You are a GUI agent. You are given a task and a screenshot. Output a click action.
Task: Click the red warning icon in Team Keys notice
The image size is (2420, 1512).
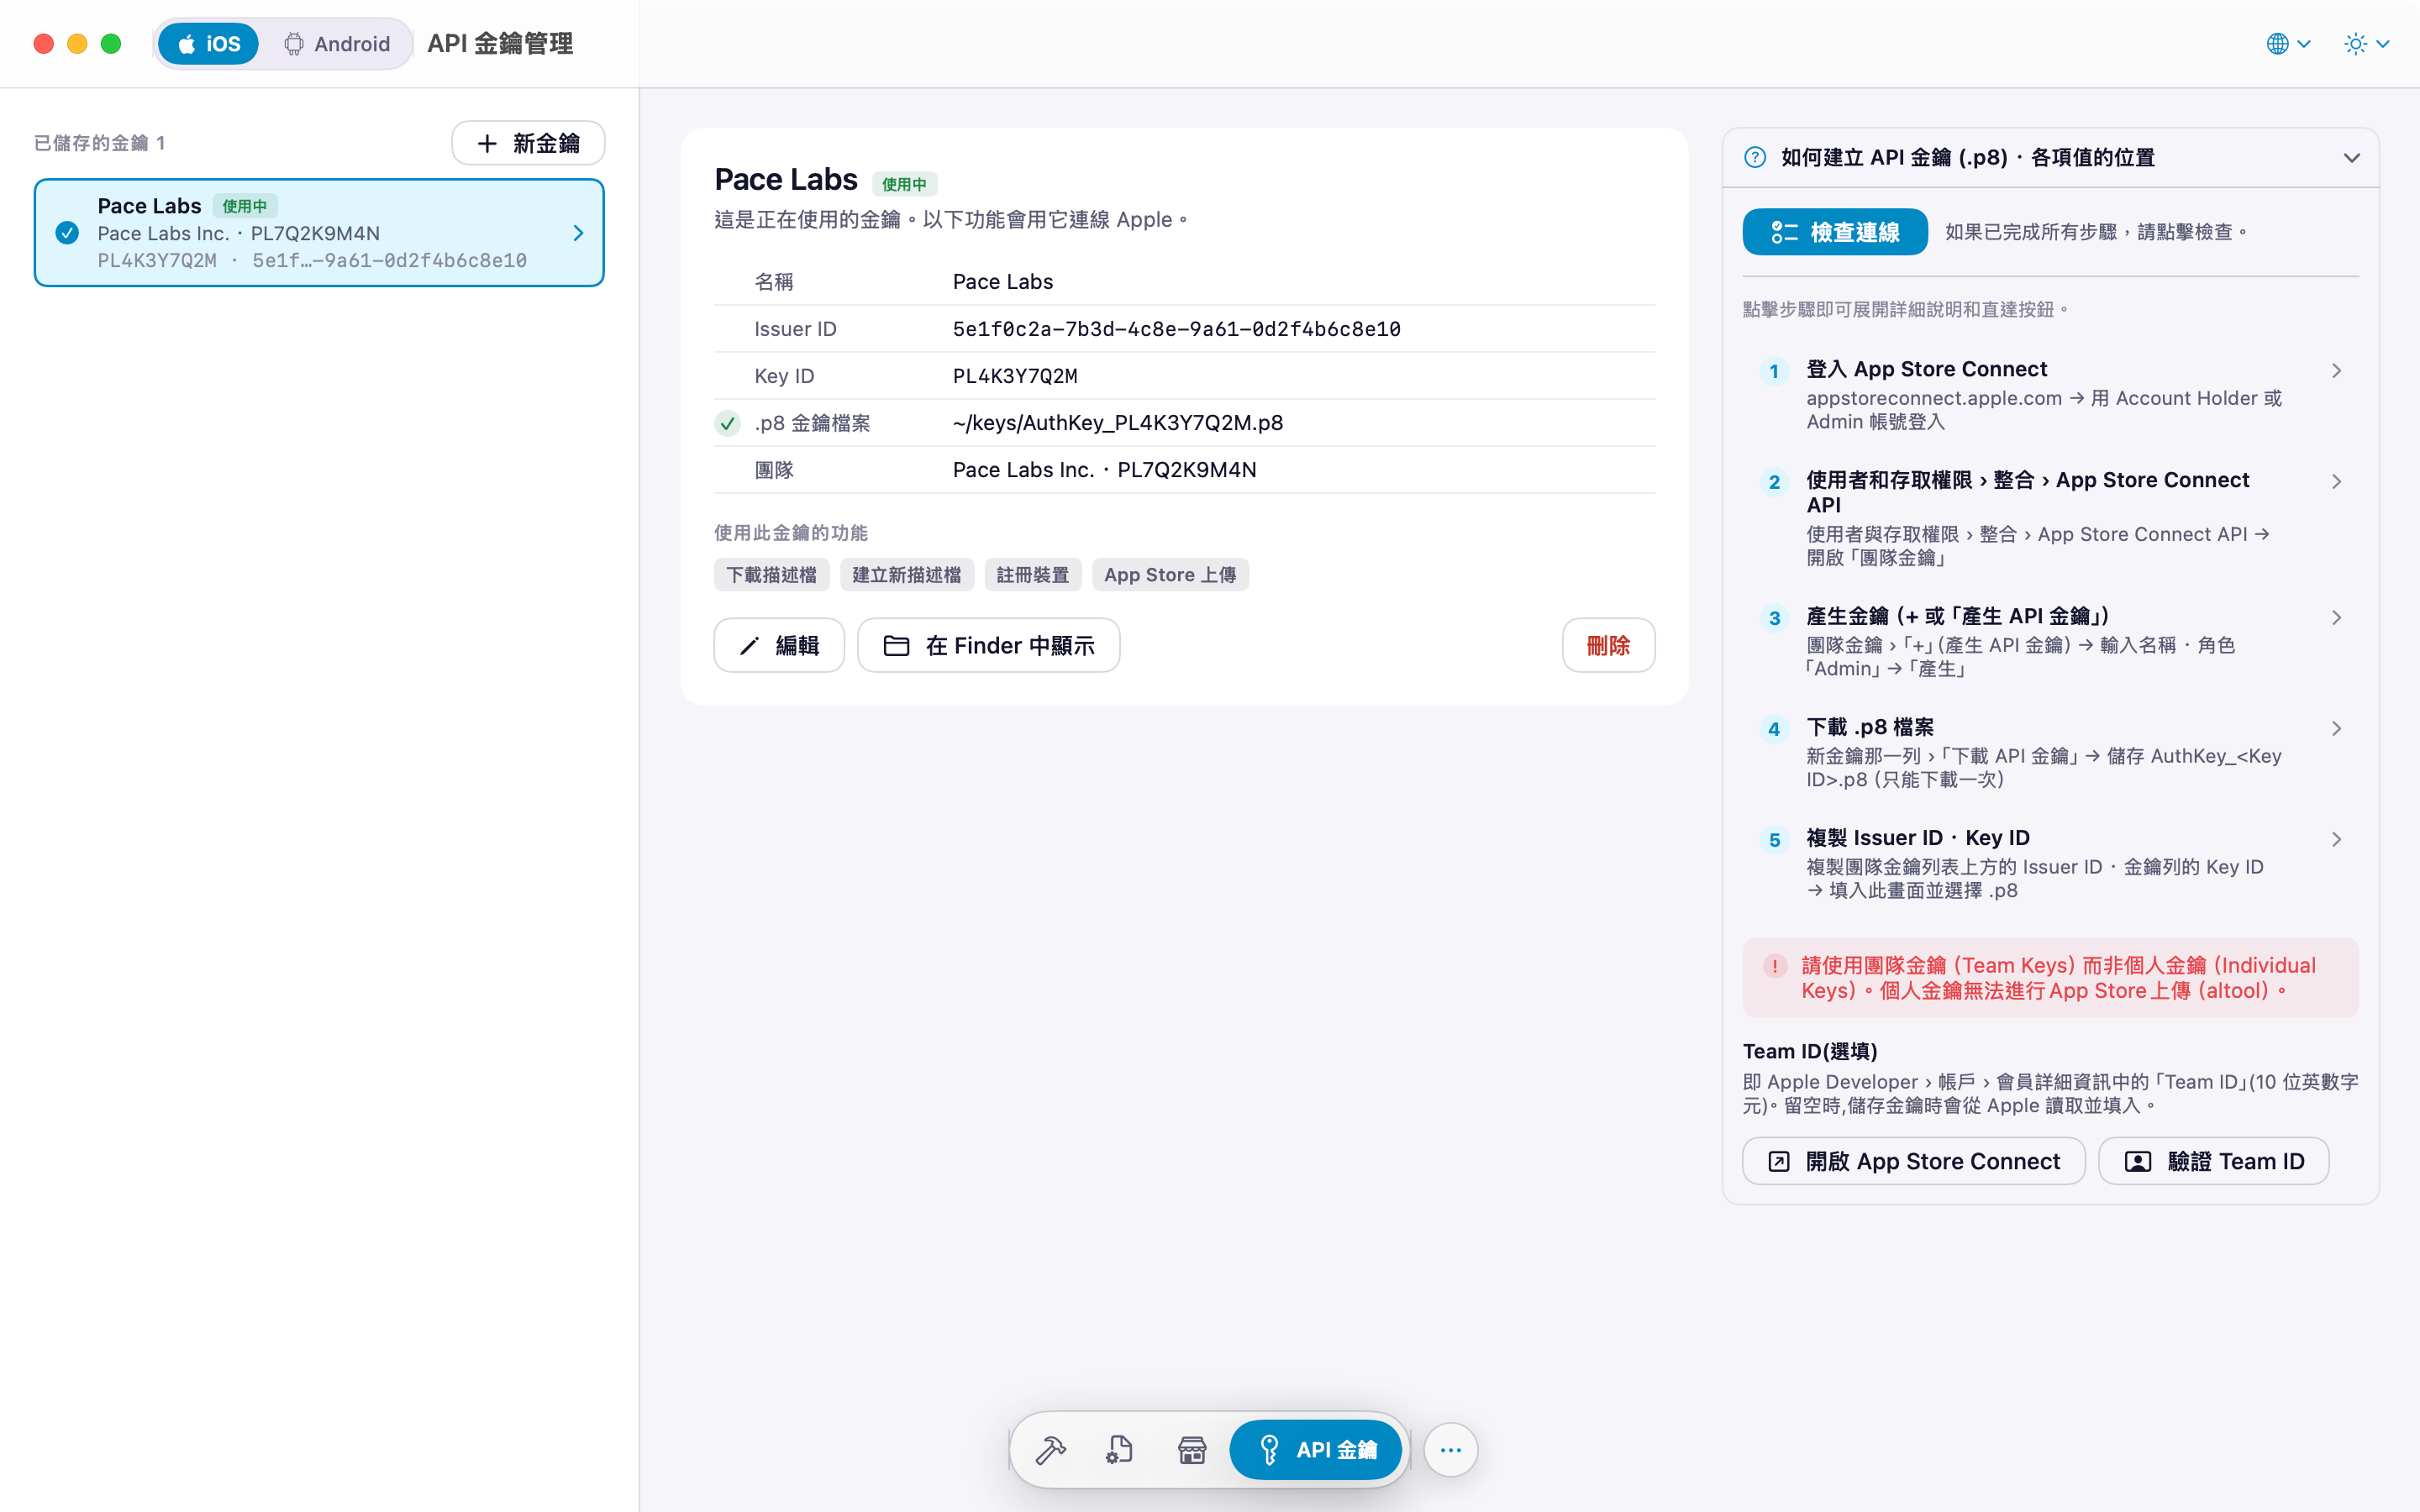point(1775,966)
